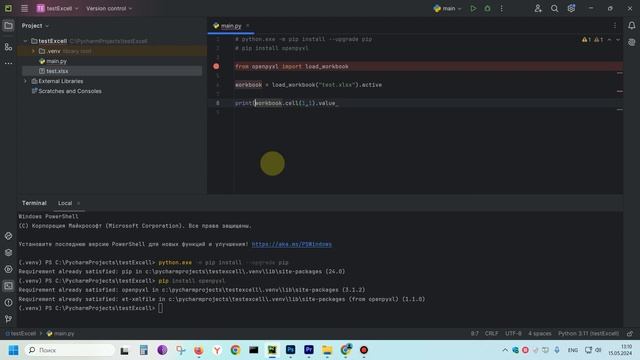Screen dimensions: 640x360
Task: Go to next highlighted error arrow
Action: point(618,40)
